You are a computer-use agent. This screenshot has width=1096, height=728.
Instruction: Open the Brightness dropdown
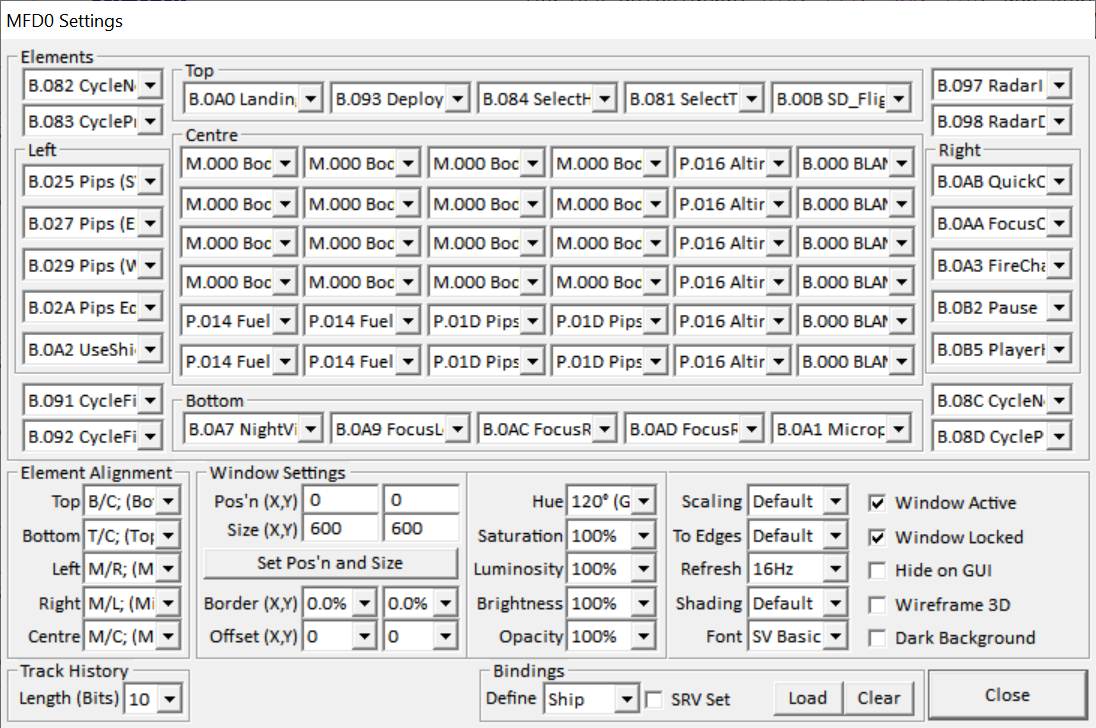click(x=611, y=604)
